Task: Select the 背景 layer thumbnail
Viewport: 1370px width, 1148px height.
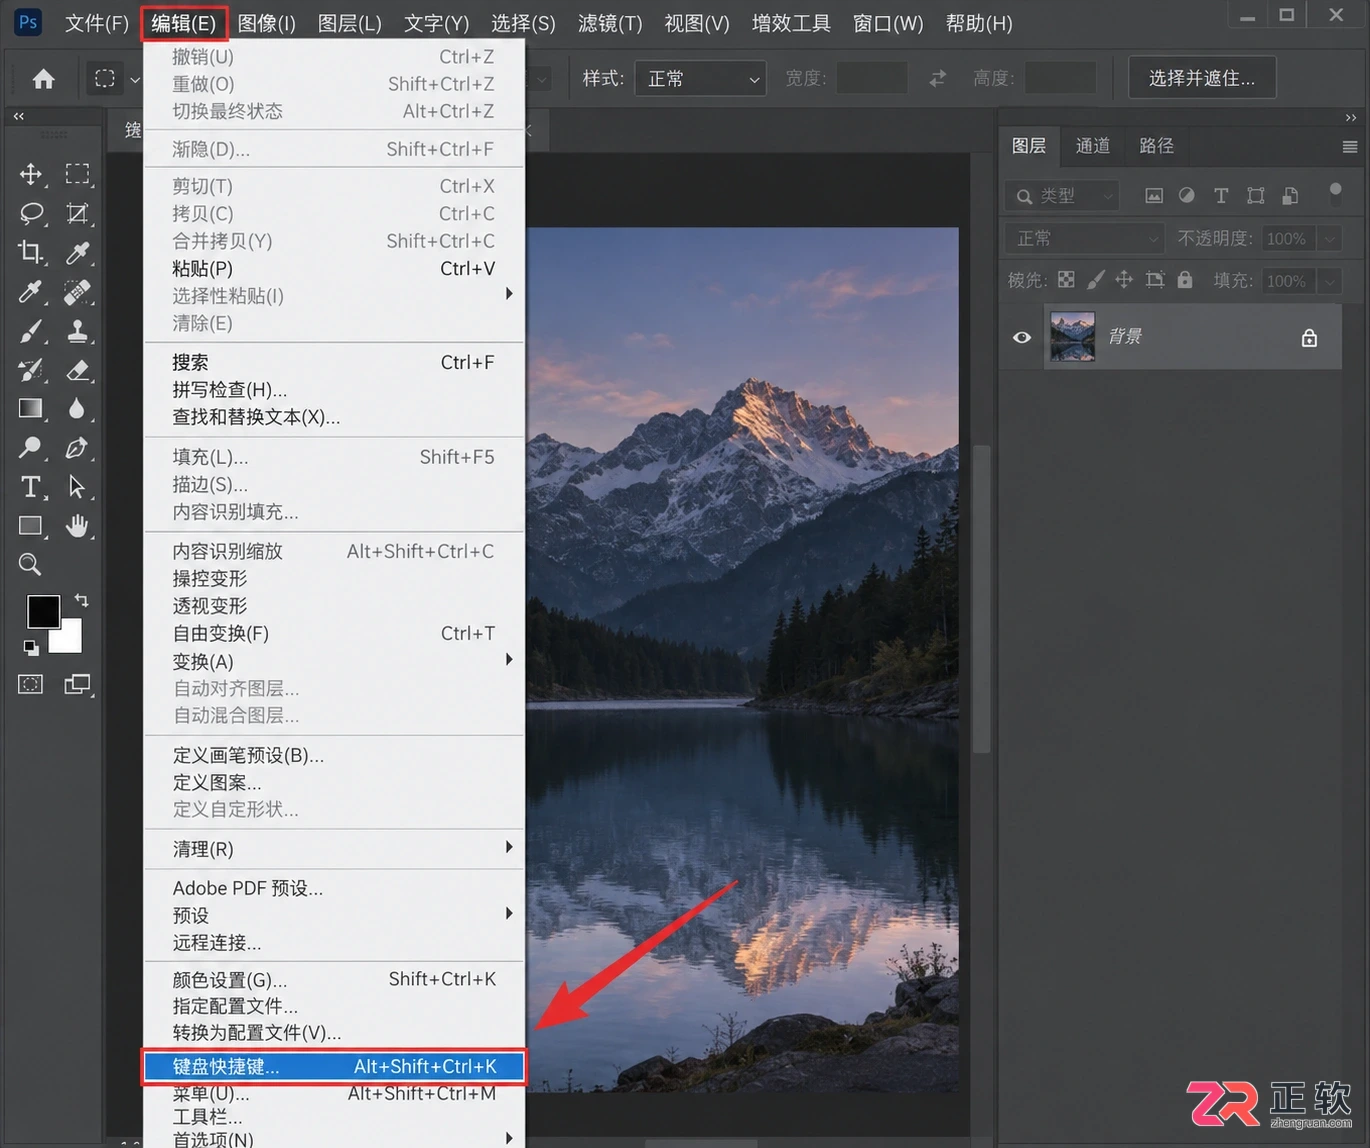Action: [1072, 337]
